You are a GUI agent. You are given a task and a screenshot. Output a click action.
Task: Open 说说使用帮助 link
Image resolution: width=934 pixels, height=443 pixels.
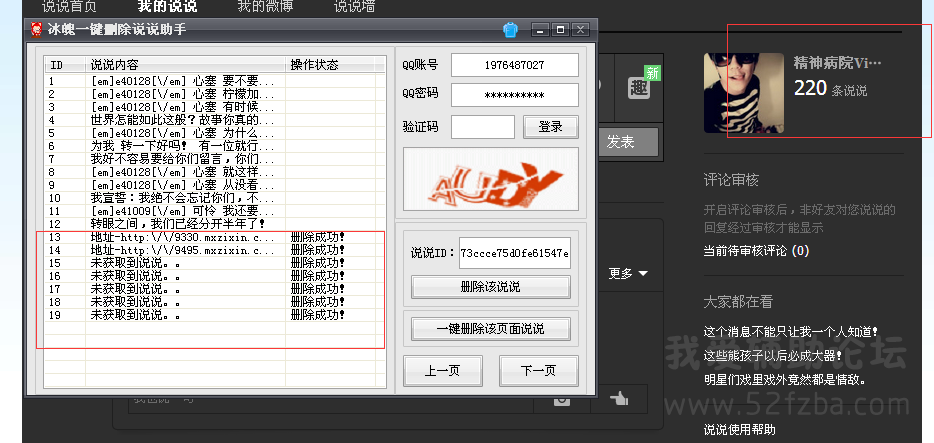pyautogui.click(x=740, y=429)
